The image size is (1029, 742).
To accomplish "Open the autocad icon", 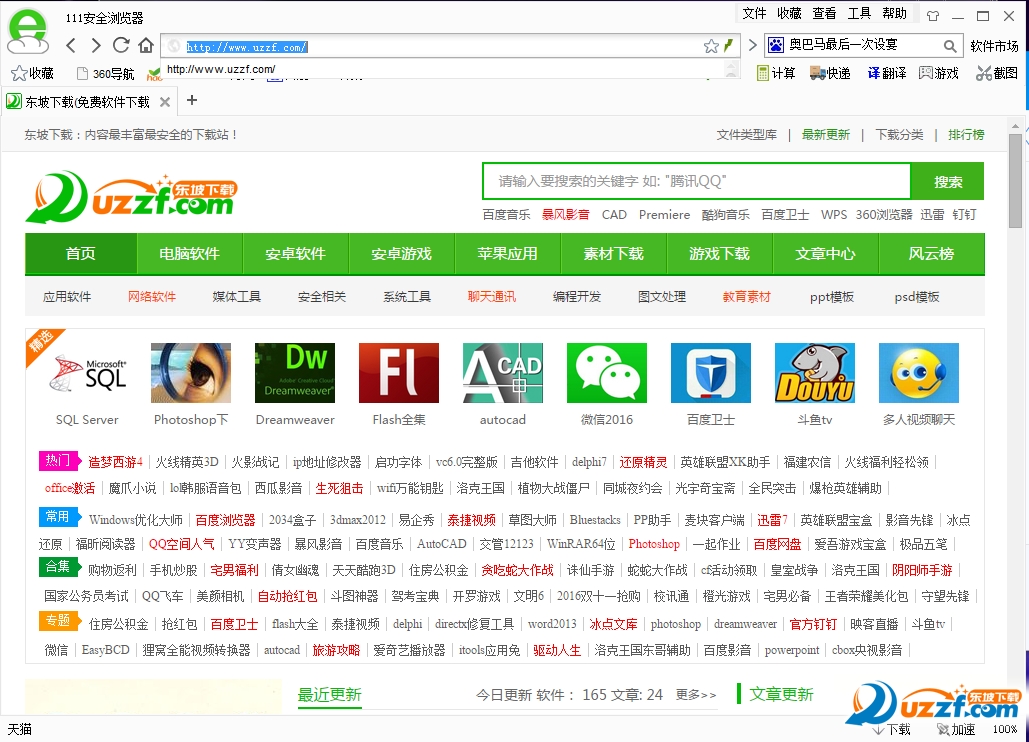I will tap(503, 373).
